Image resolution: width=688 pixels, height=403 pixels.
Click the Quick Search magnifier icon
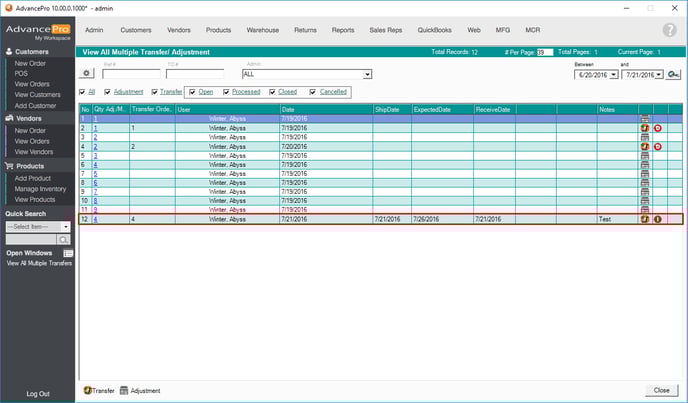pyautogui.click(x=63, y=240)
